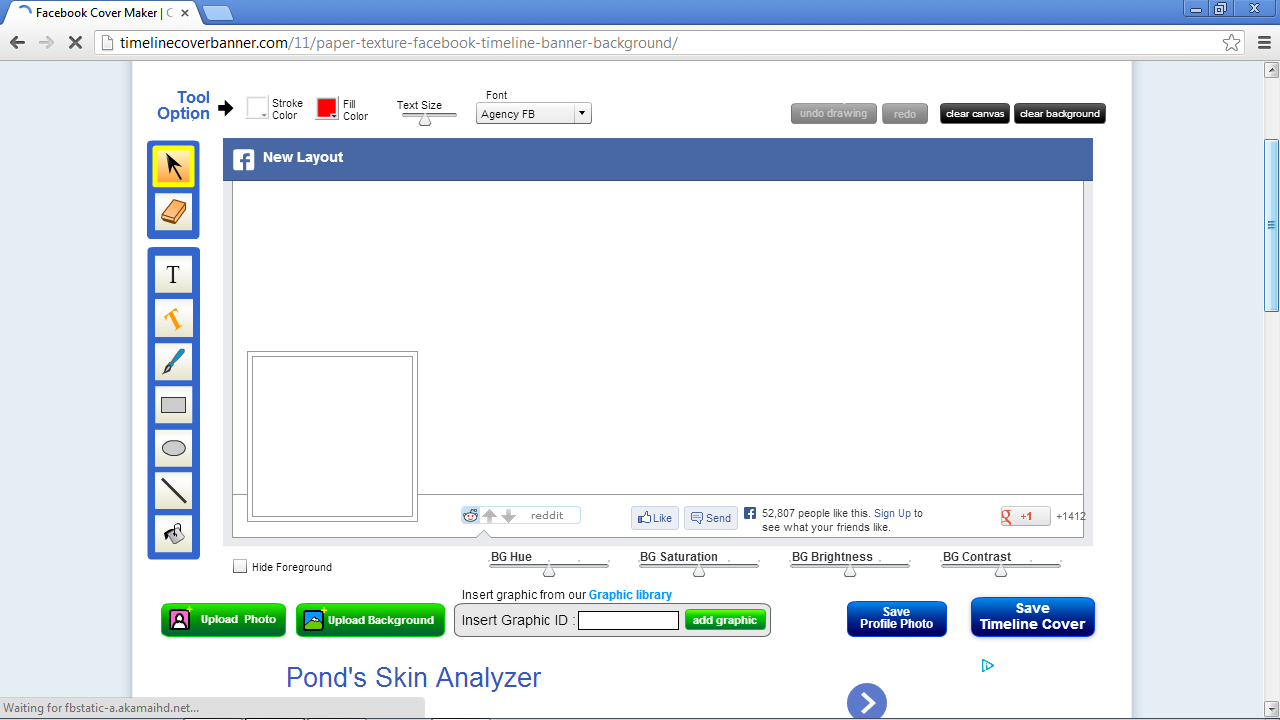Image resolution: width=1280 pixels, height=720 pixels.
Task: Click the Google +1 button
Action: 1026,516
